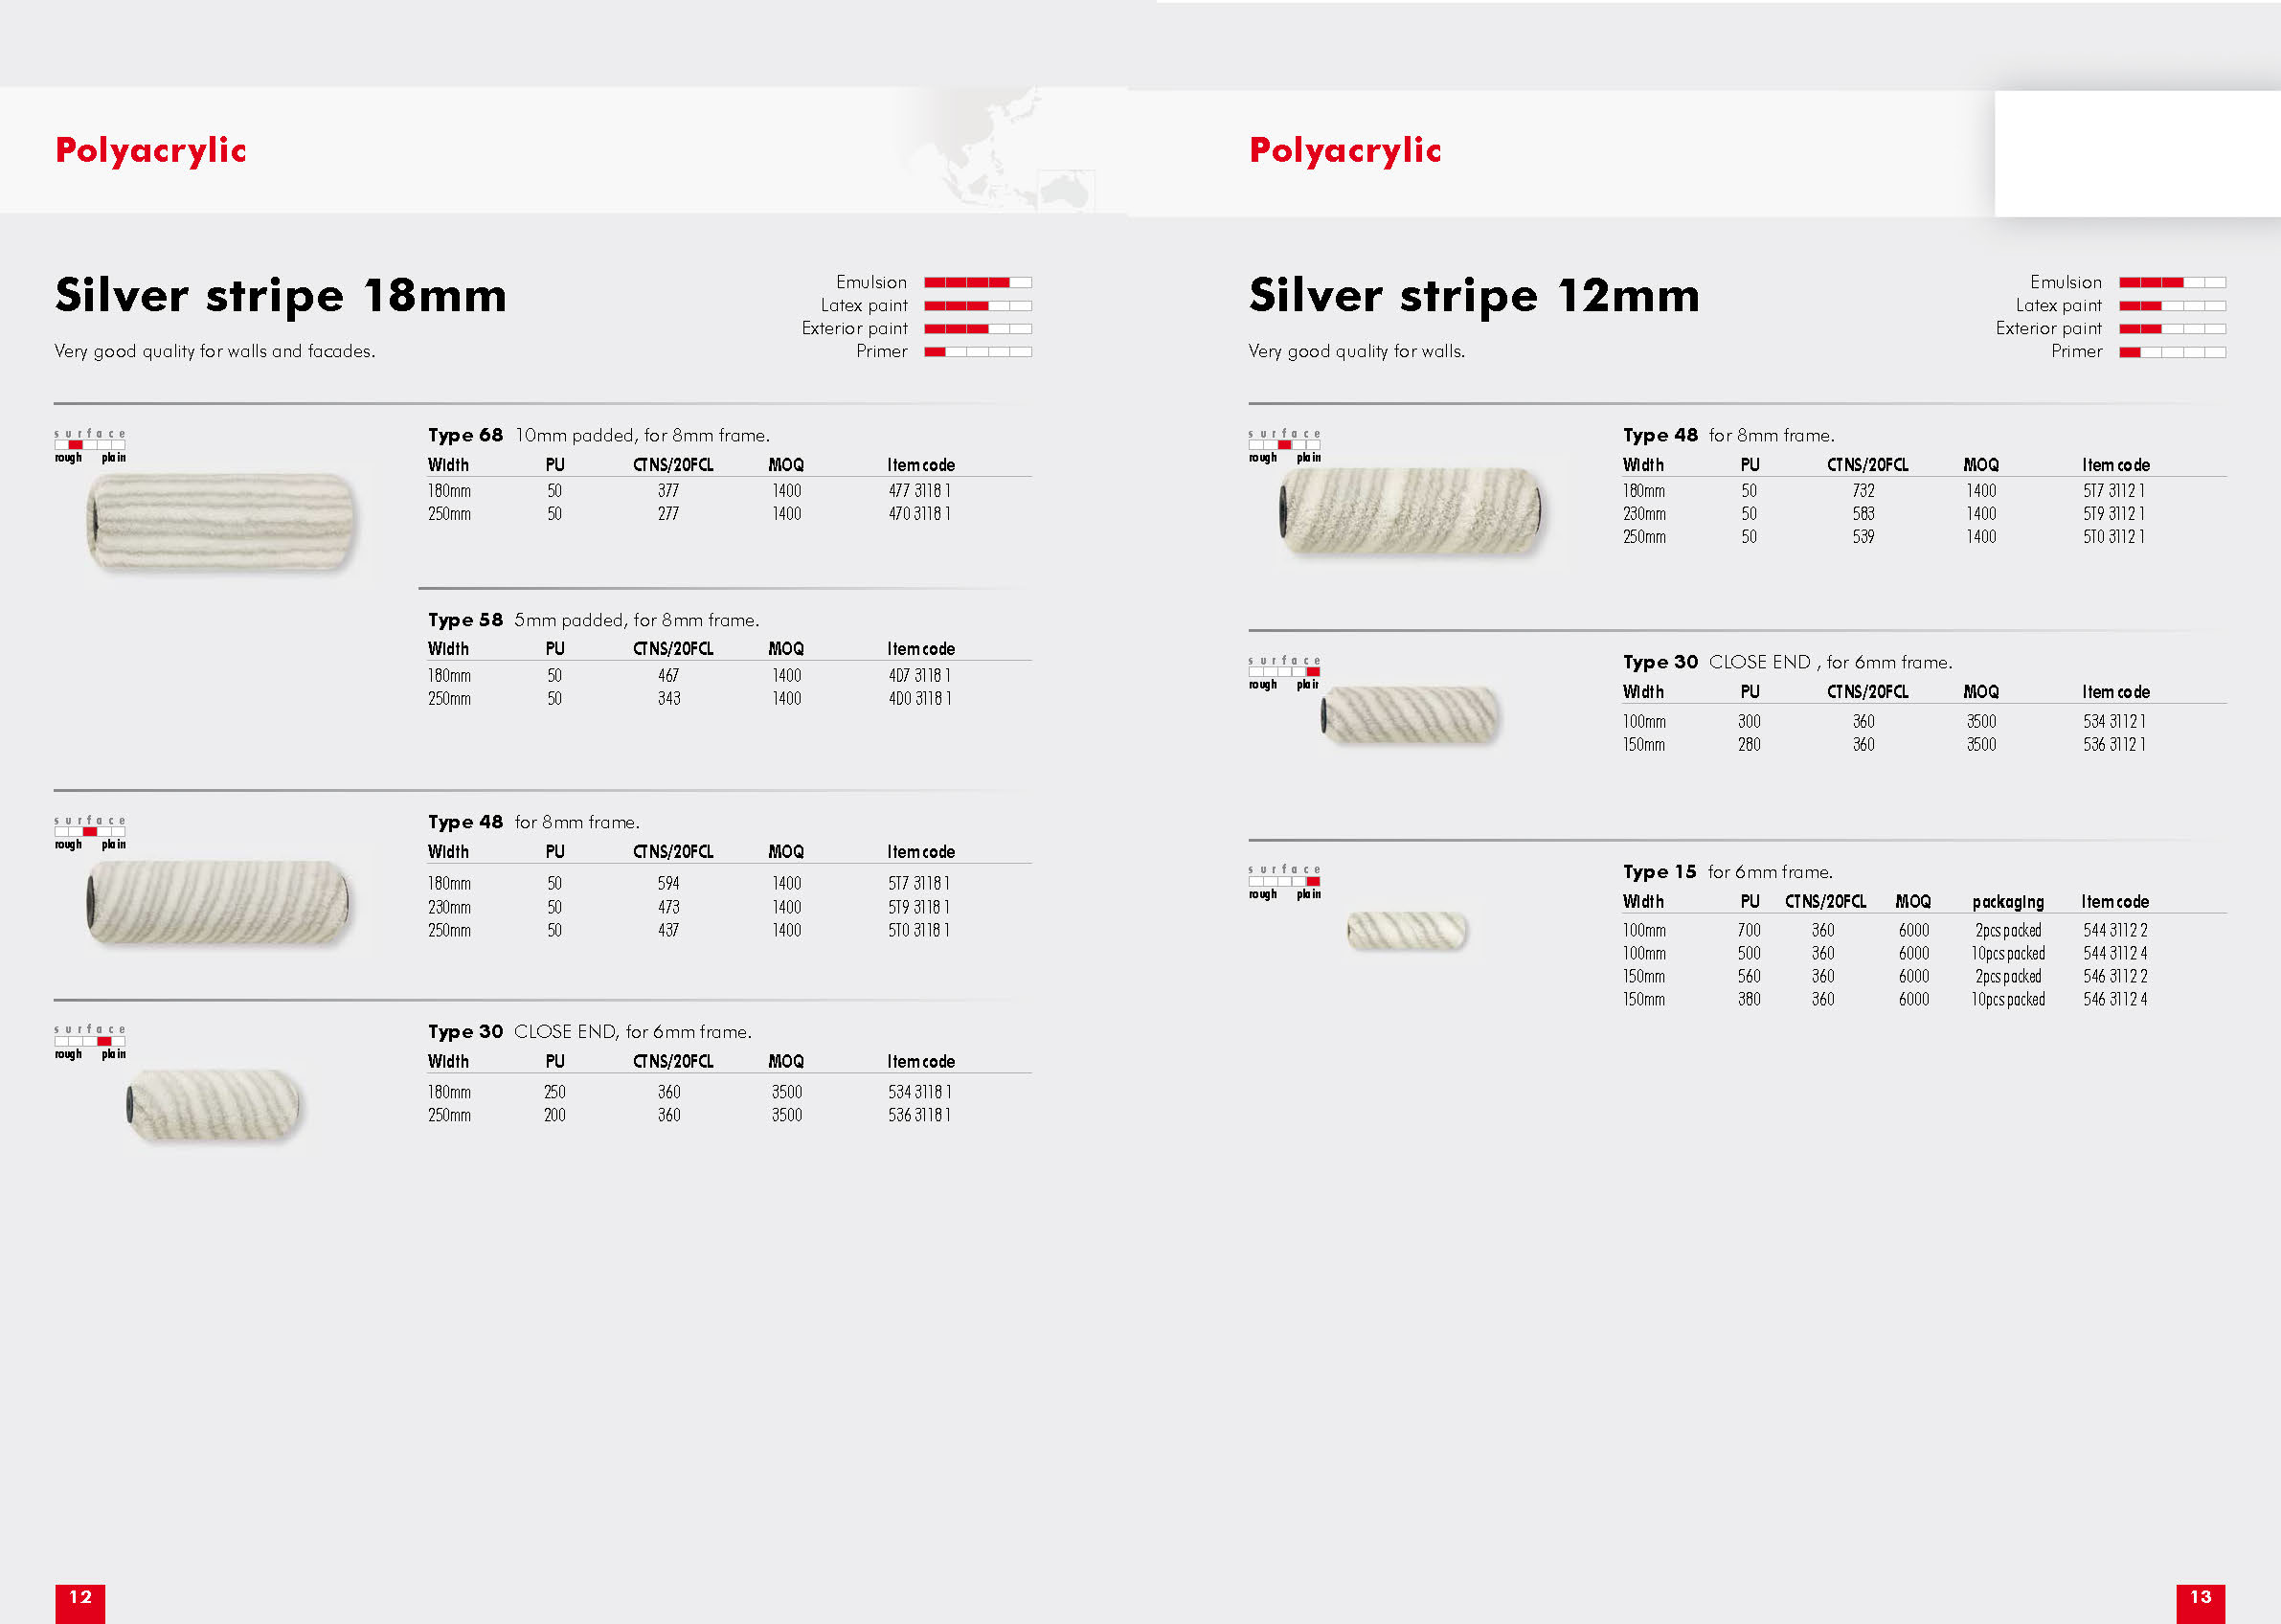This screenshot has height=1624, width=2281.
Task: Click item code '534 3118 1'
Action: pos(919,1093)
